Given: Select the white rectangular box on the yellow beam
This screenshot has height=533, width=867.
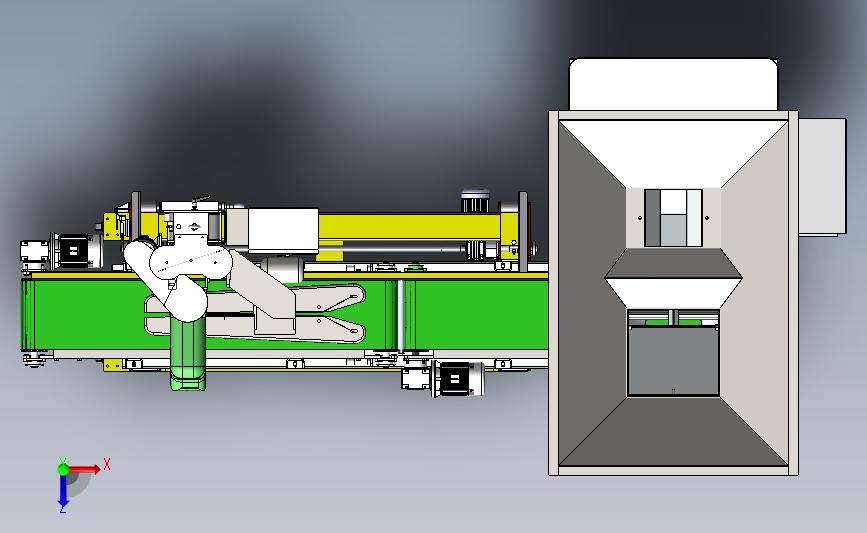Looking at the screenshot, I should [x=283, y=230].
